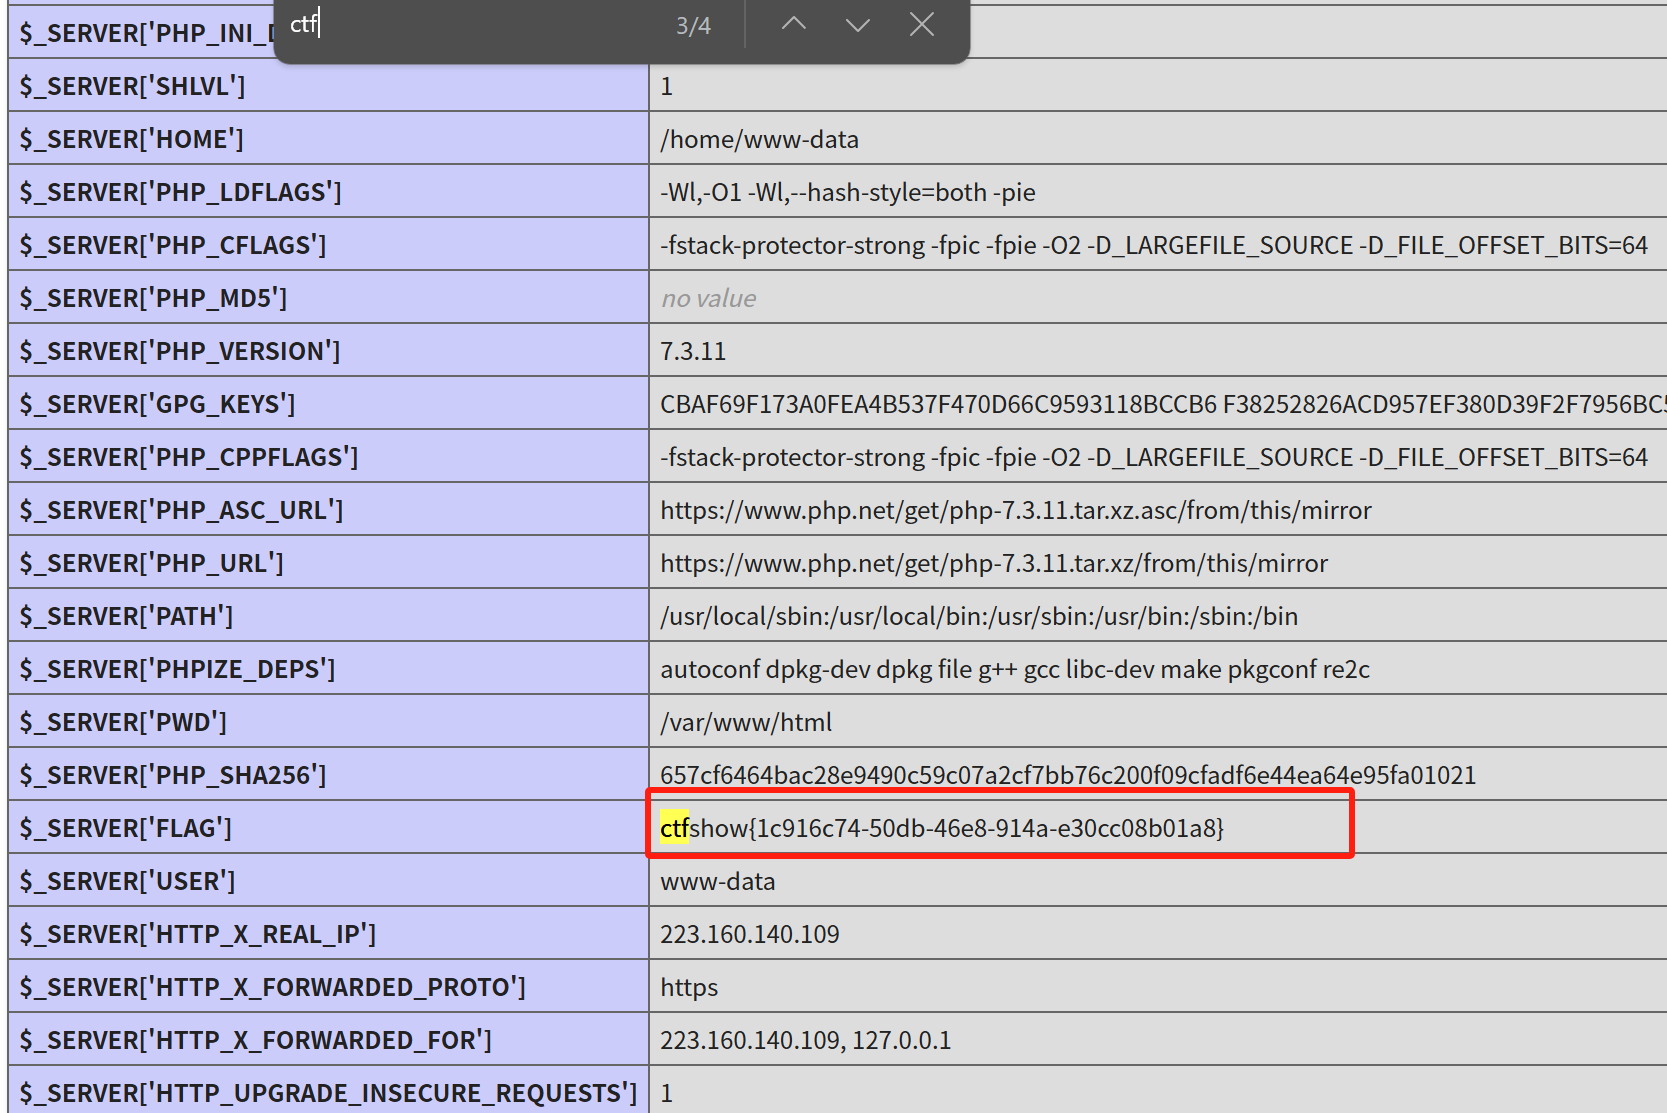
Task: Select the $_SERVER['HTTP_X_REAL_IP'] cell
Action: 329,933
